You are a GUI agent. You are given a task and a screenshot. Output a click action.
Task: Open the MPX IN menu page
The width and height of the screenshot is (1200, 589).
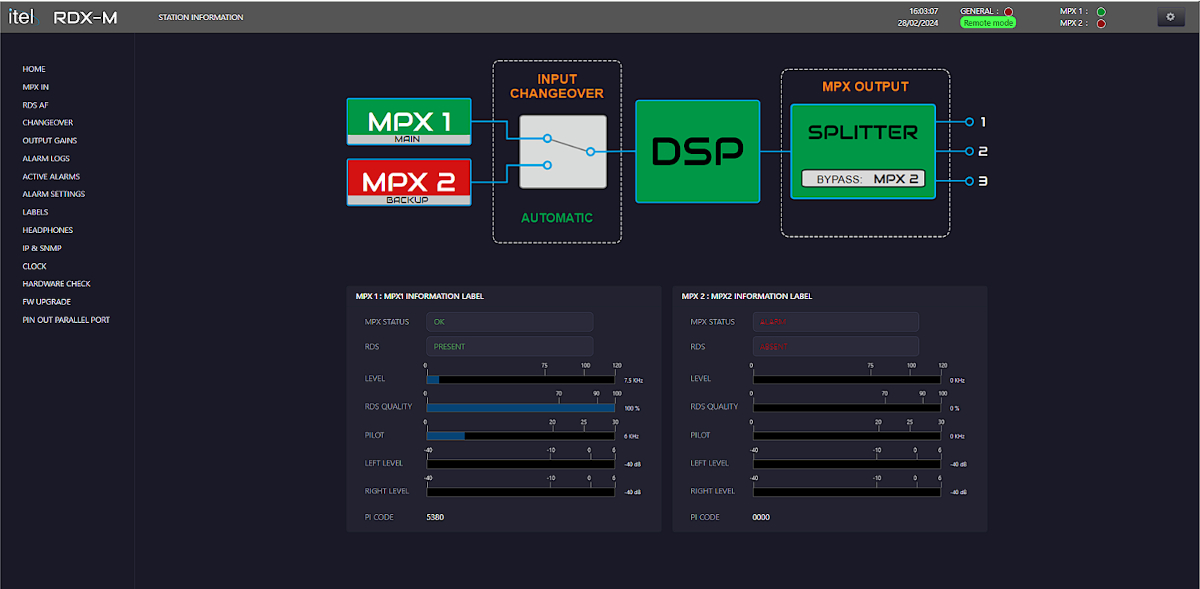click(x=36, y=87)
